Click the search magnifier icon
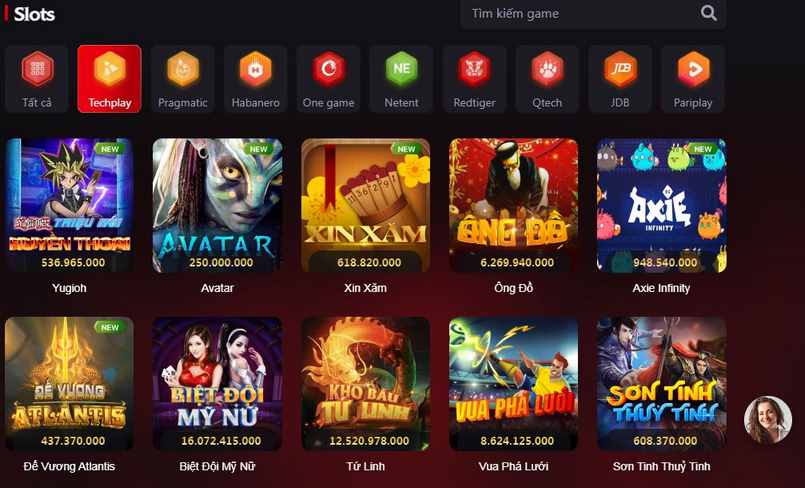 click(708, 13)
